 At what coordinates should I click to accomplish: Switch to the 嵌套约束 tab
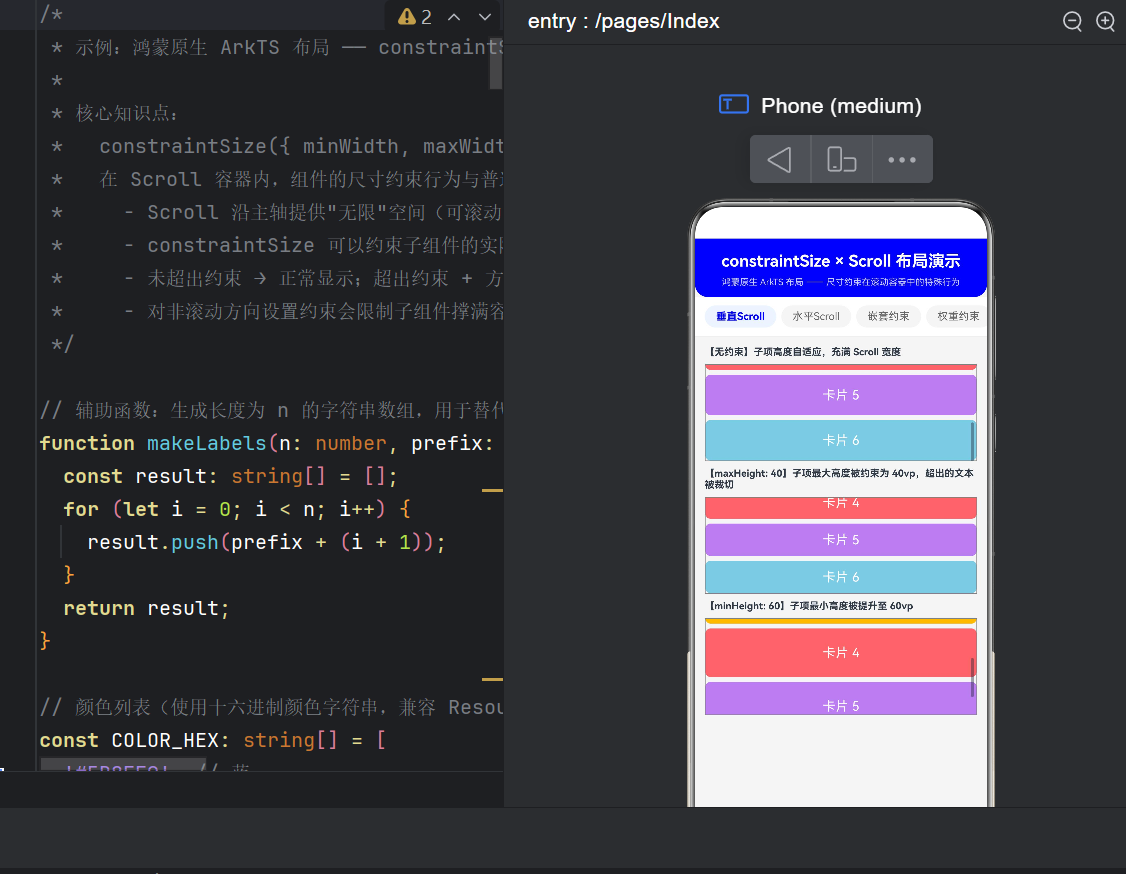tap(888, 316)
